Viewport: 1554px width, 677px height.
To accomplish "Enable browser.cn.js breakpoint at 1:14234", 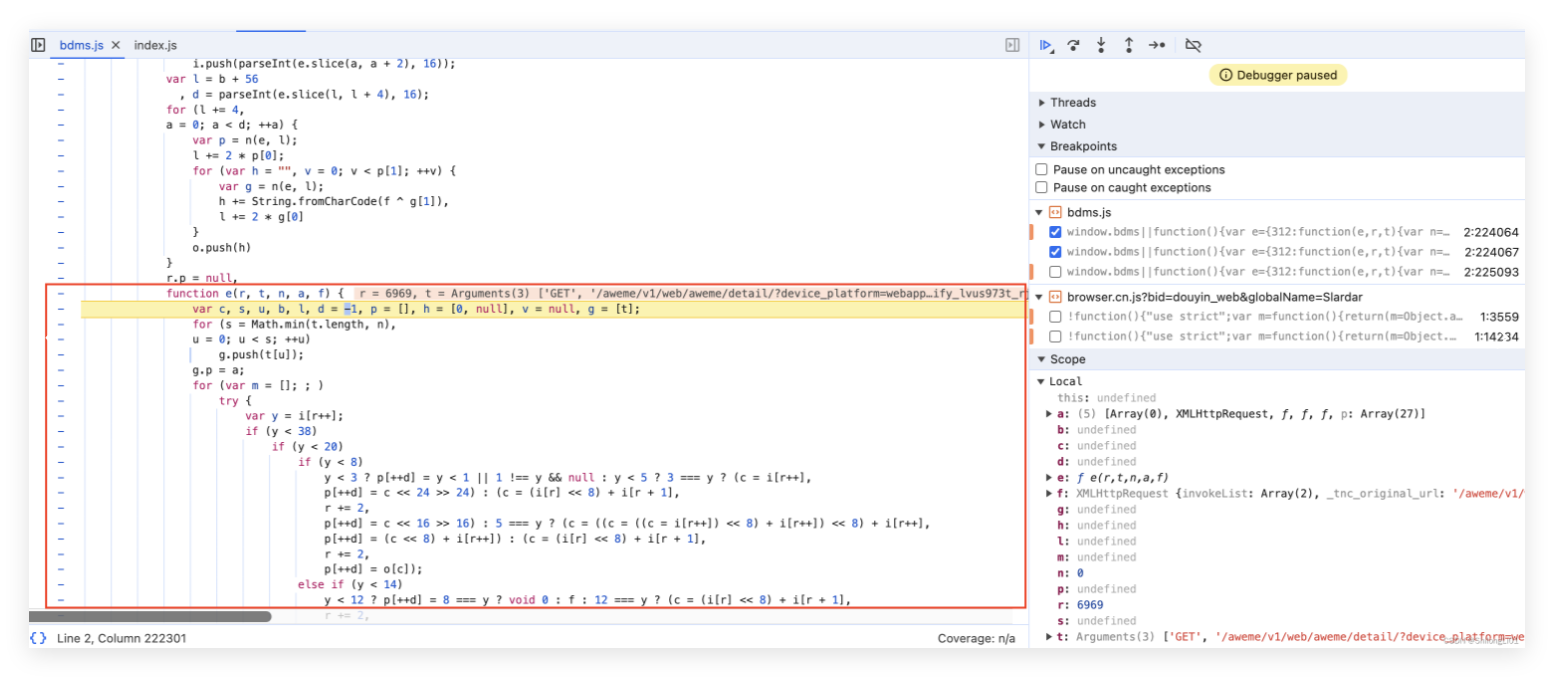I will (x=1055, y=337).
